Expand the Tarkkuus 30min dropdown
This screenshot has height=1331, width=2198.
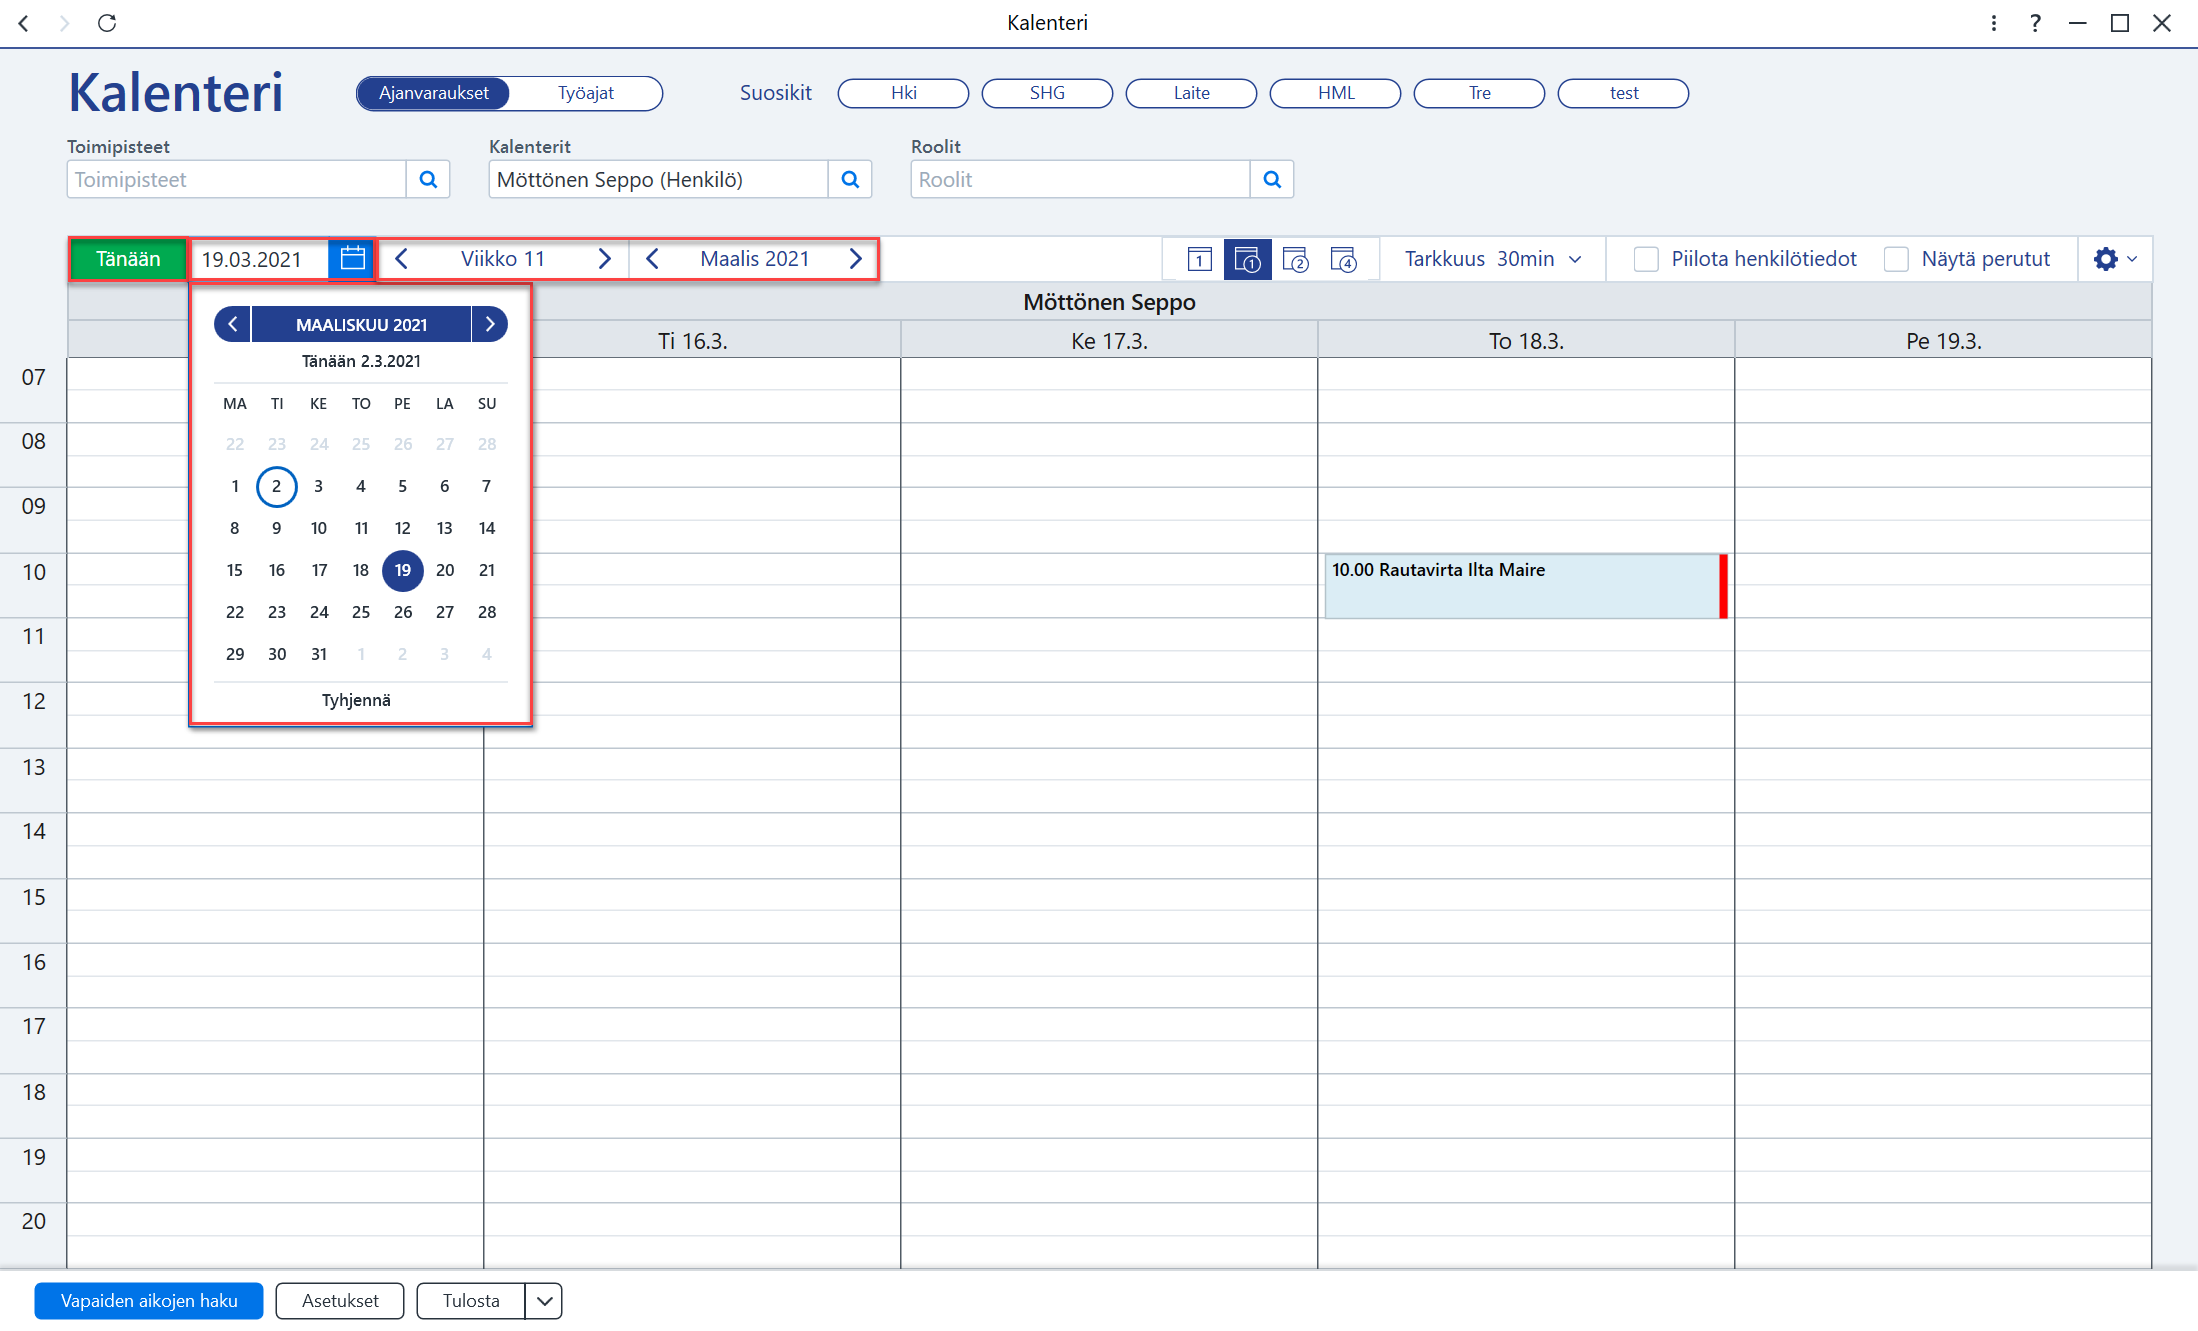[x=1493, y=259]
